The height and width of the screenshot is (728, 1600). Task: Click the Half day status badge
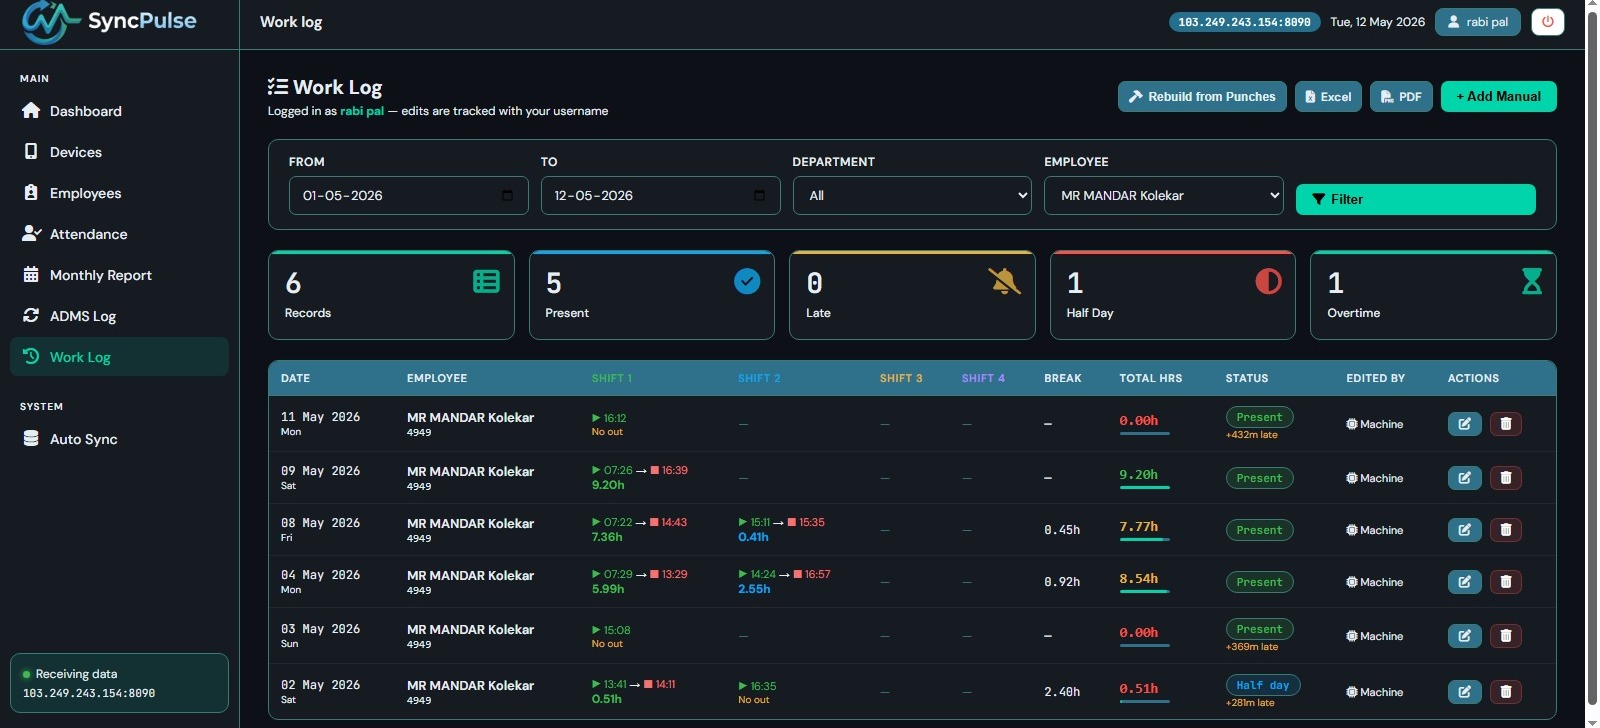click(x=1262, y=685)
